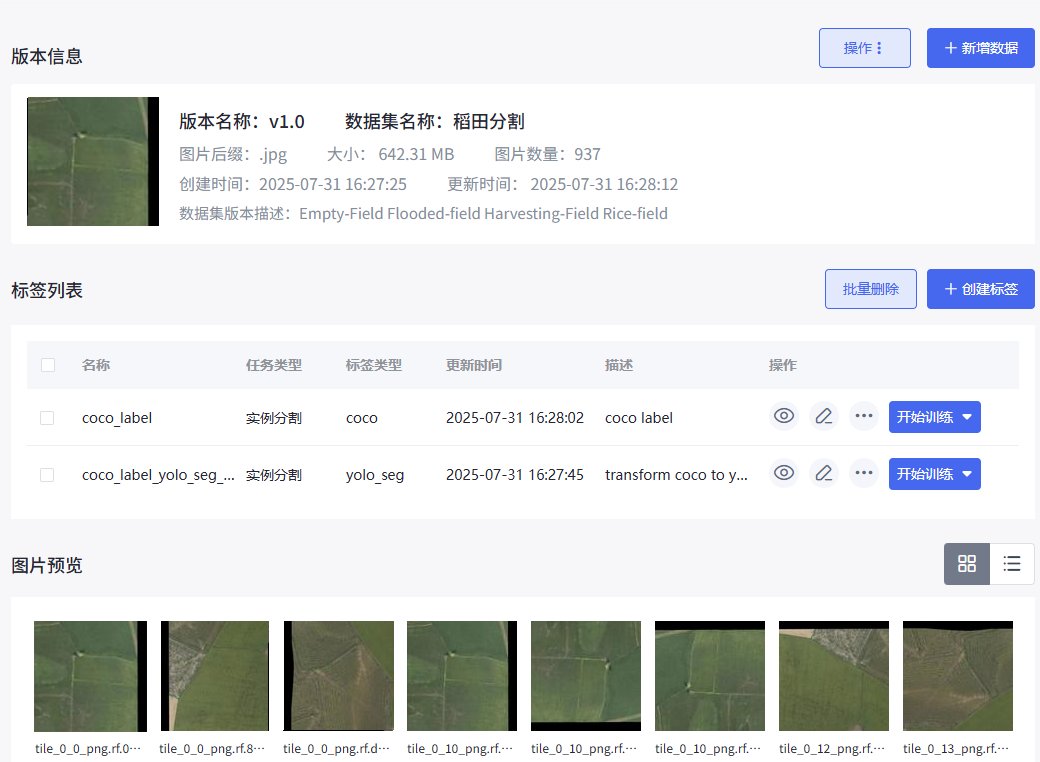
Task: Expand the 开始训练 dropdown for coco_label
Action: 966,416
